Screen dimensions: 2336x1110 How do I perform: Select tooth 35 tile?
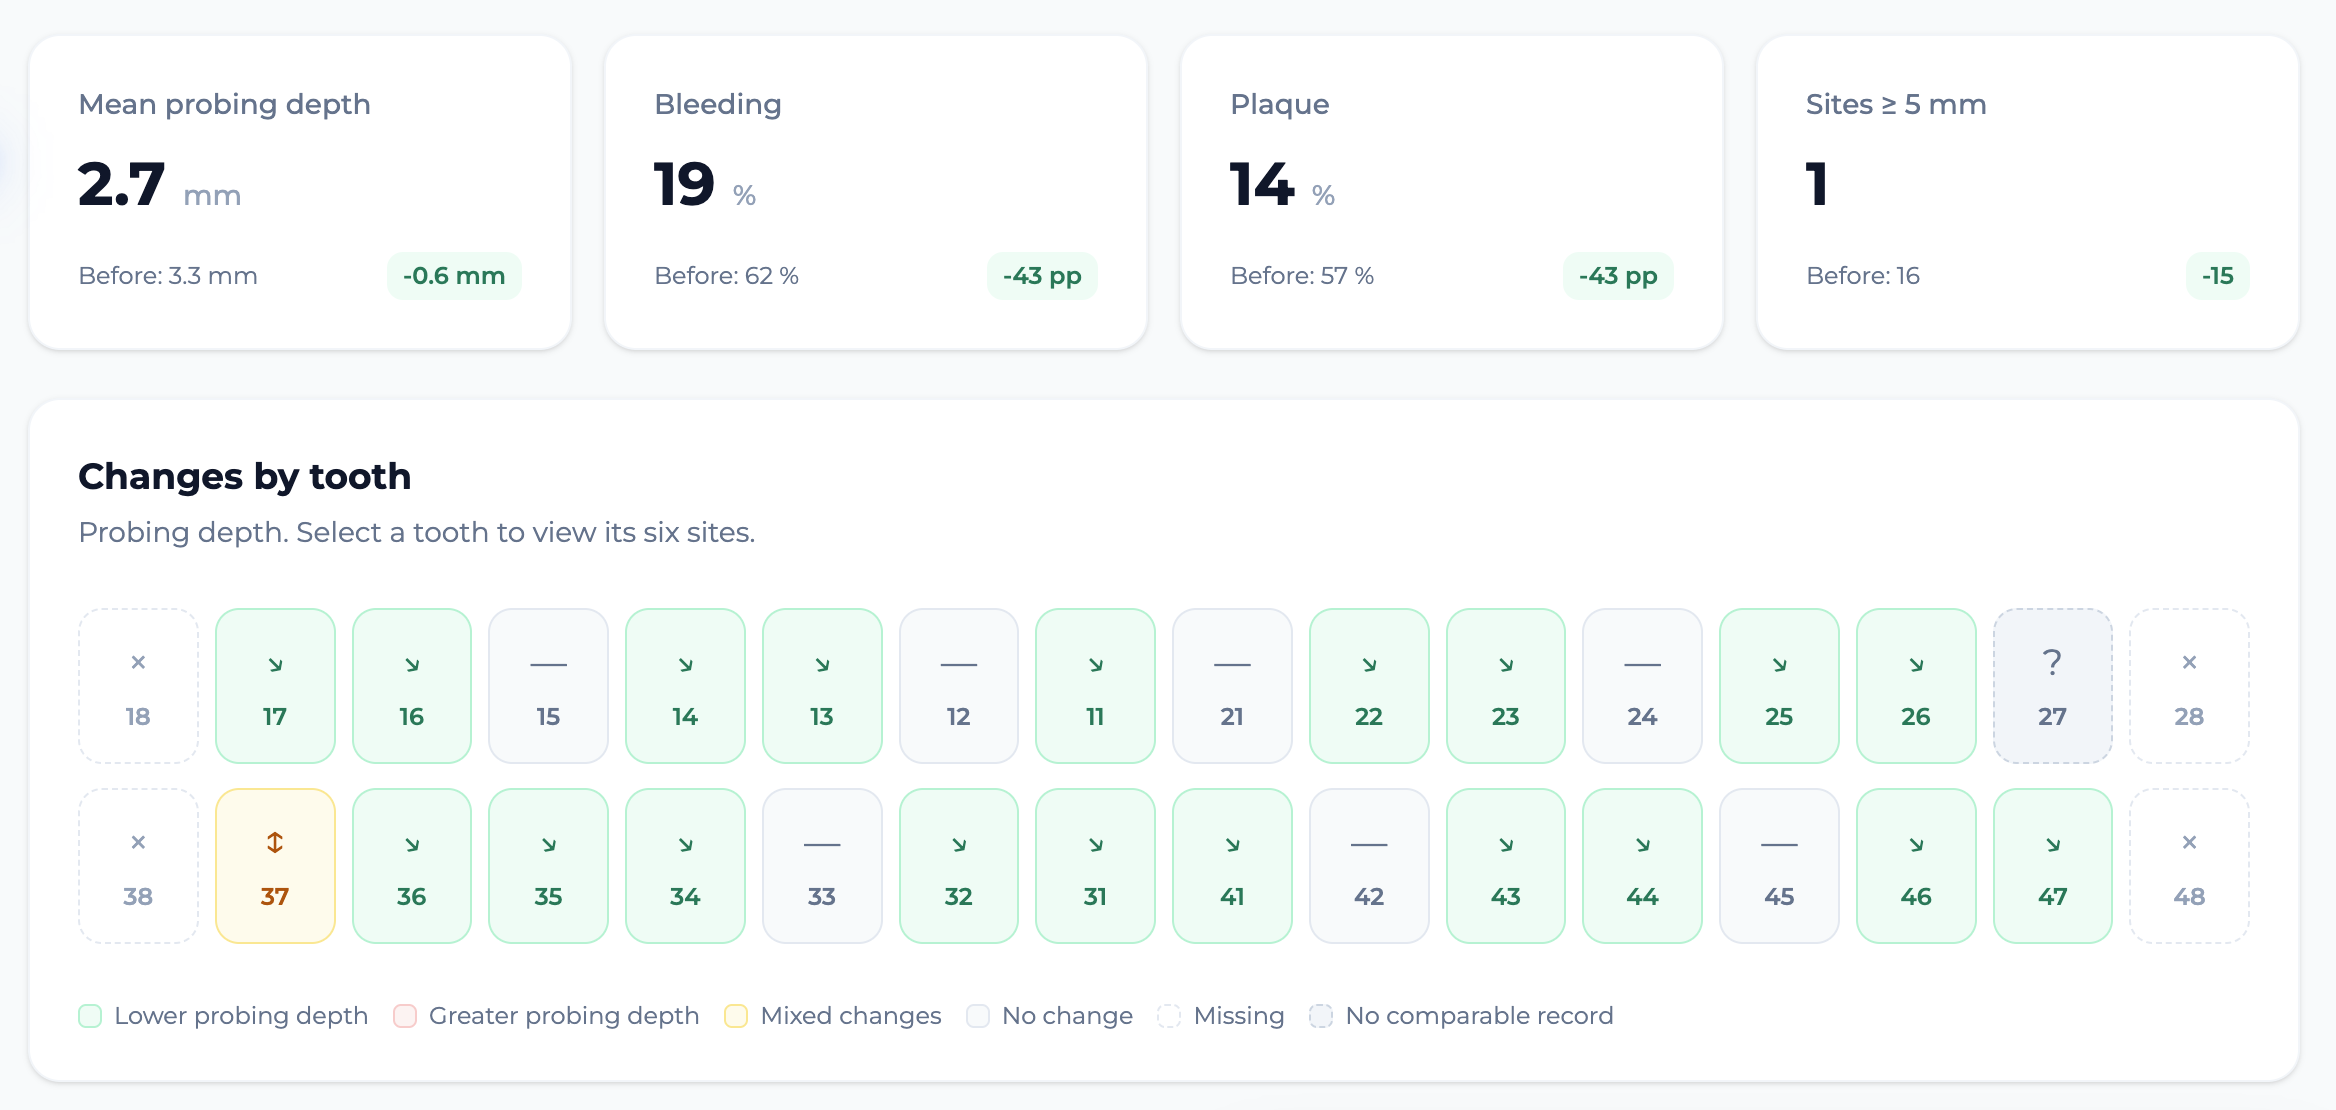pyautogui.click(x=548, y=866)
